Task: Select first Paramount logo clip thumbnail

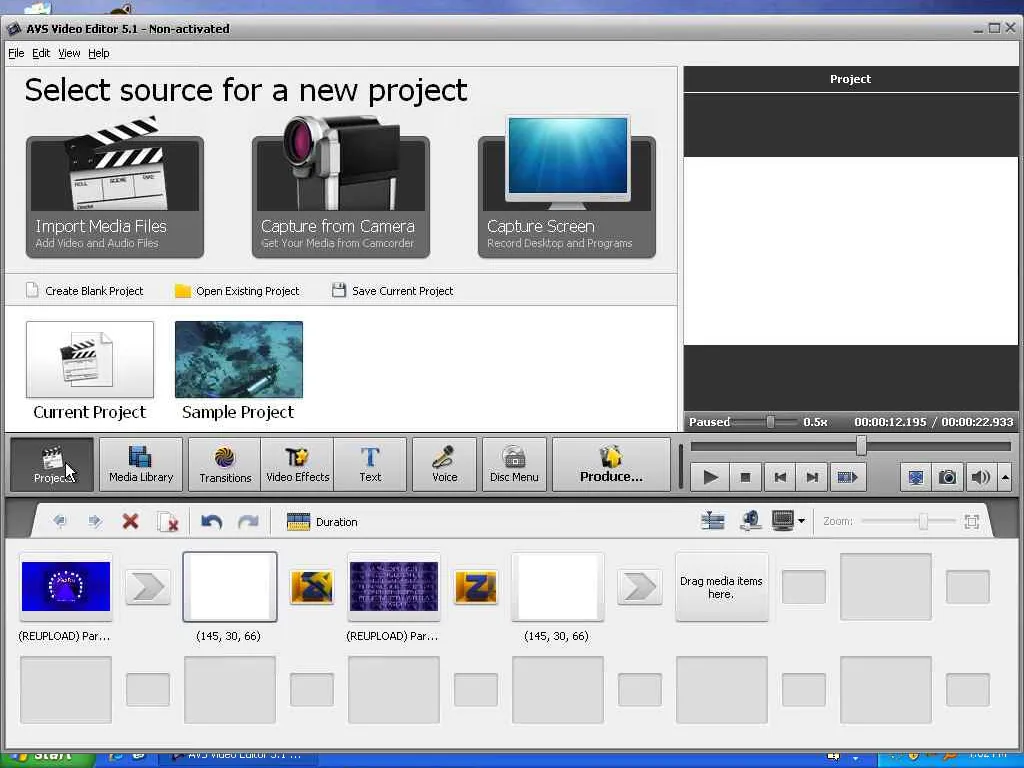Action: click(66, 586)
